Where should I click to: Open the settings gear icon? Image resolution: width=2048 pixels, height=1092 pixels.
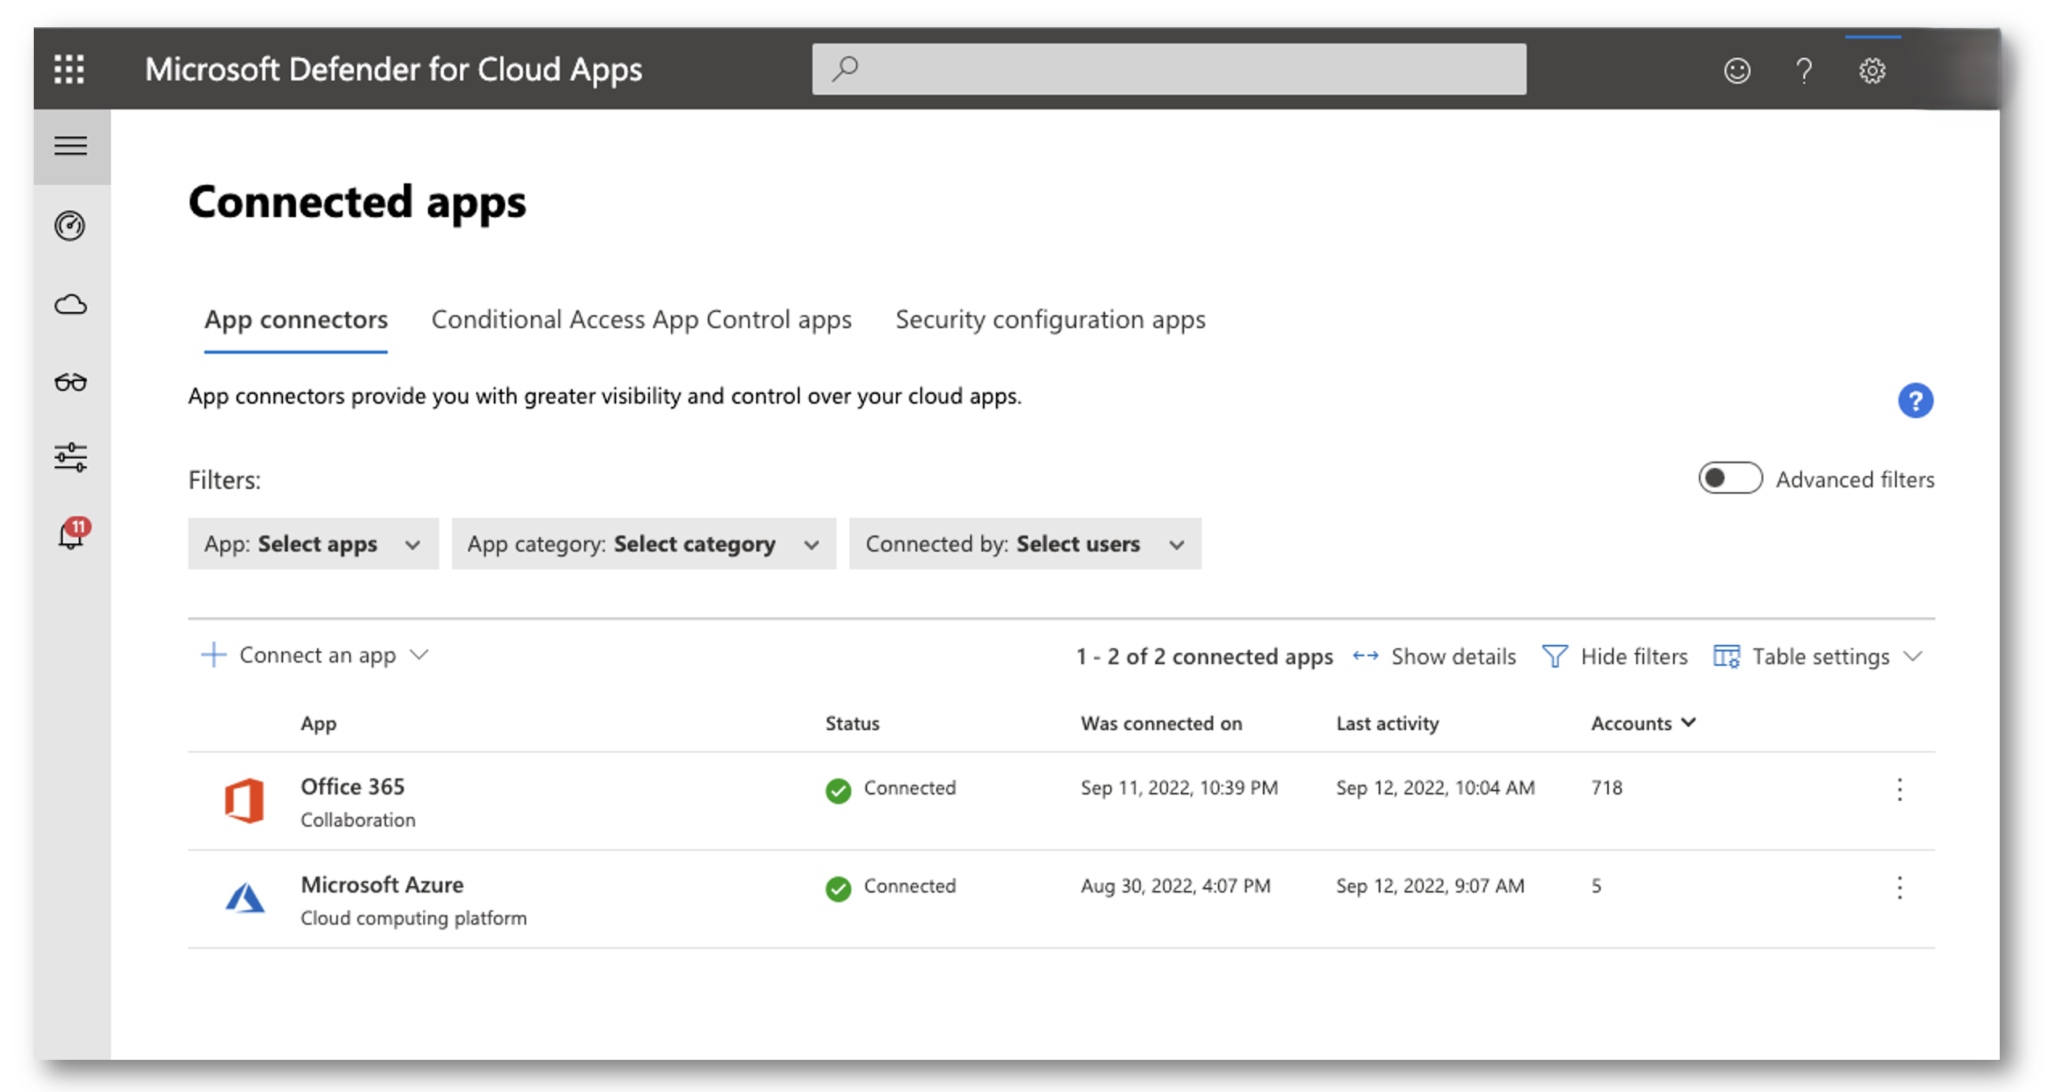click(1872, 70)
